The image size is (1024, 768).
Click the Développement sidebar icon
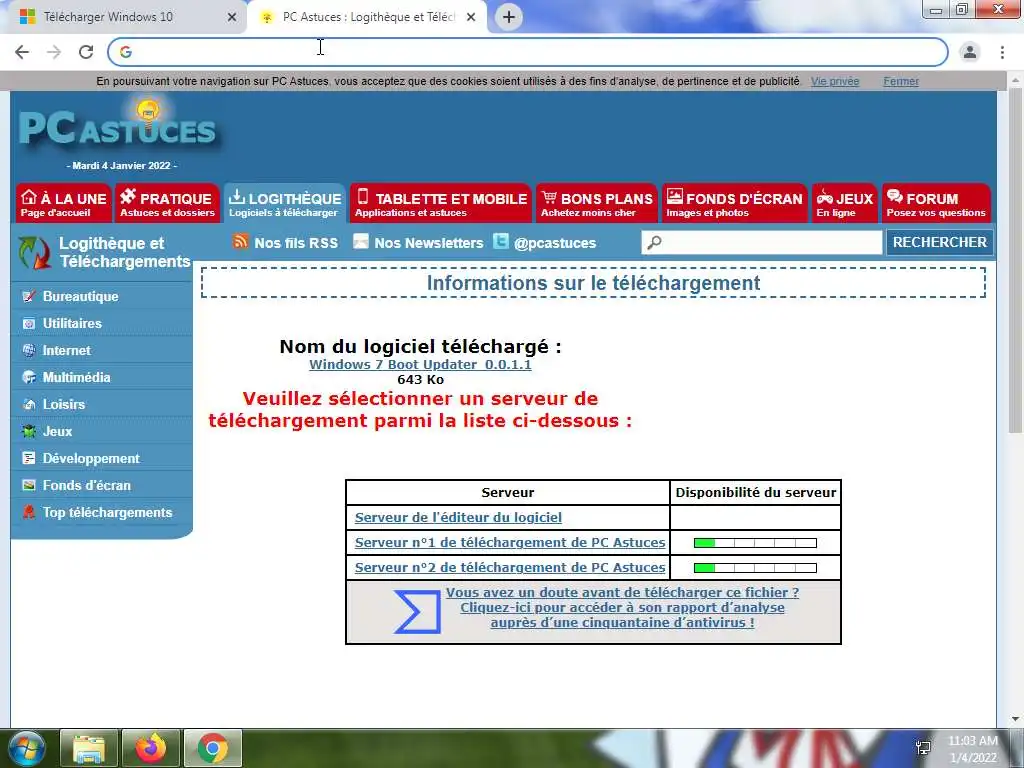29,458
